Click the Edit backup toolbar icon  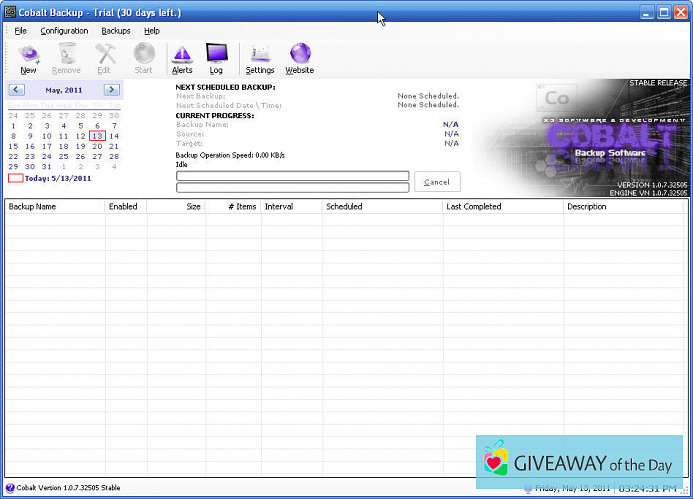coord(104,58)
